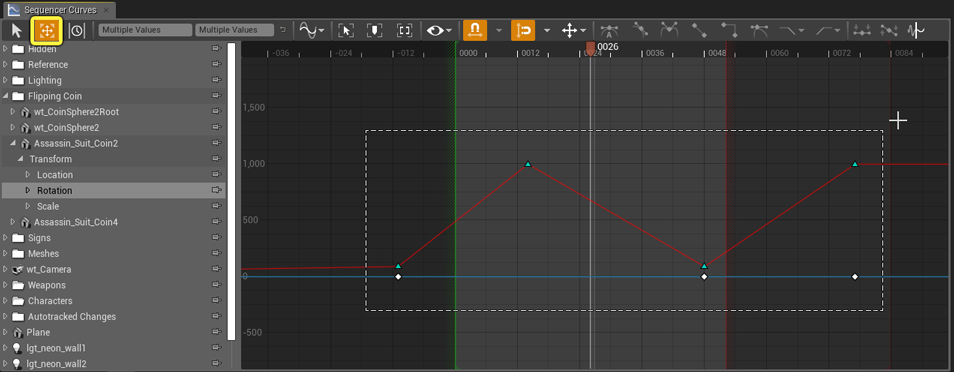Select the Signs folder row
The width and height of the screenshot is (954, 372).
113,238
